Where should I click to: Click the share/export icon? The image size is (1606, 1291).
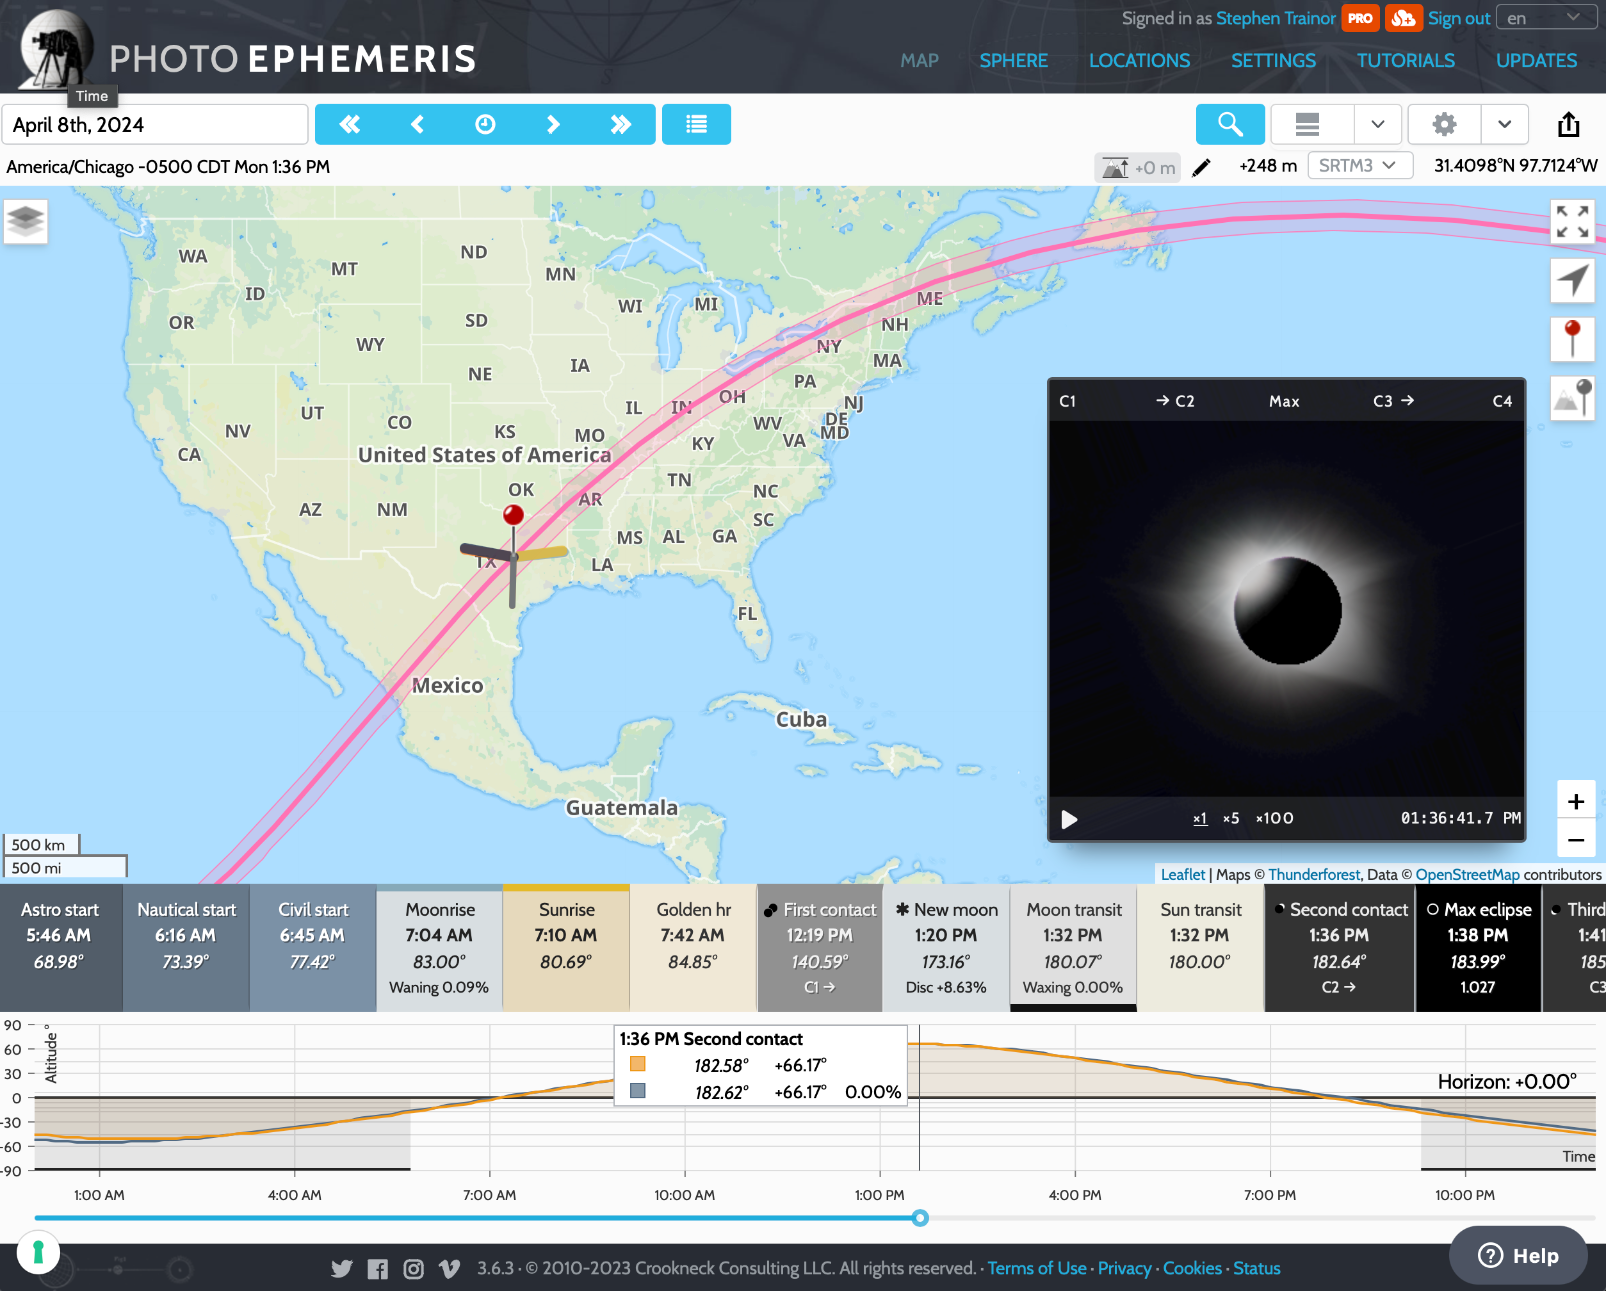pyautogui.click(x=1569, y=124)
